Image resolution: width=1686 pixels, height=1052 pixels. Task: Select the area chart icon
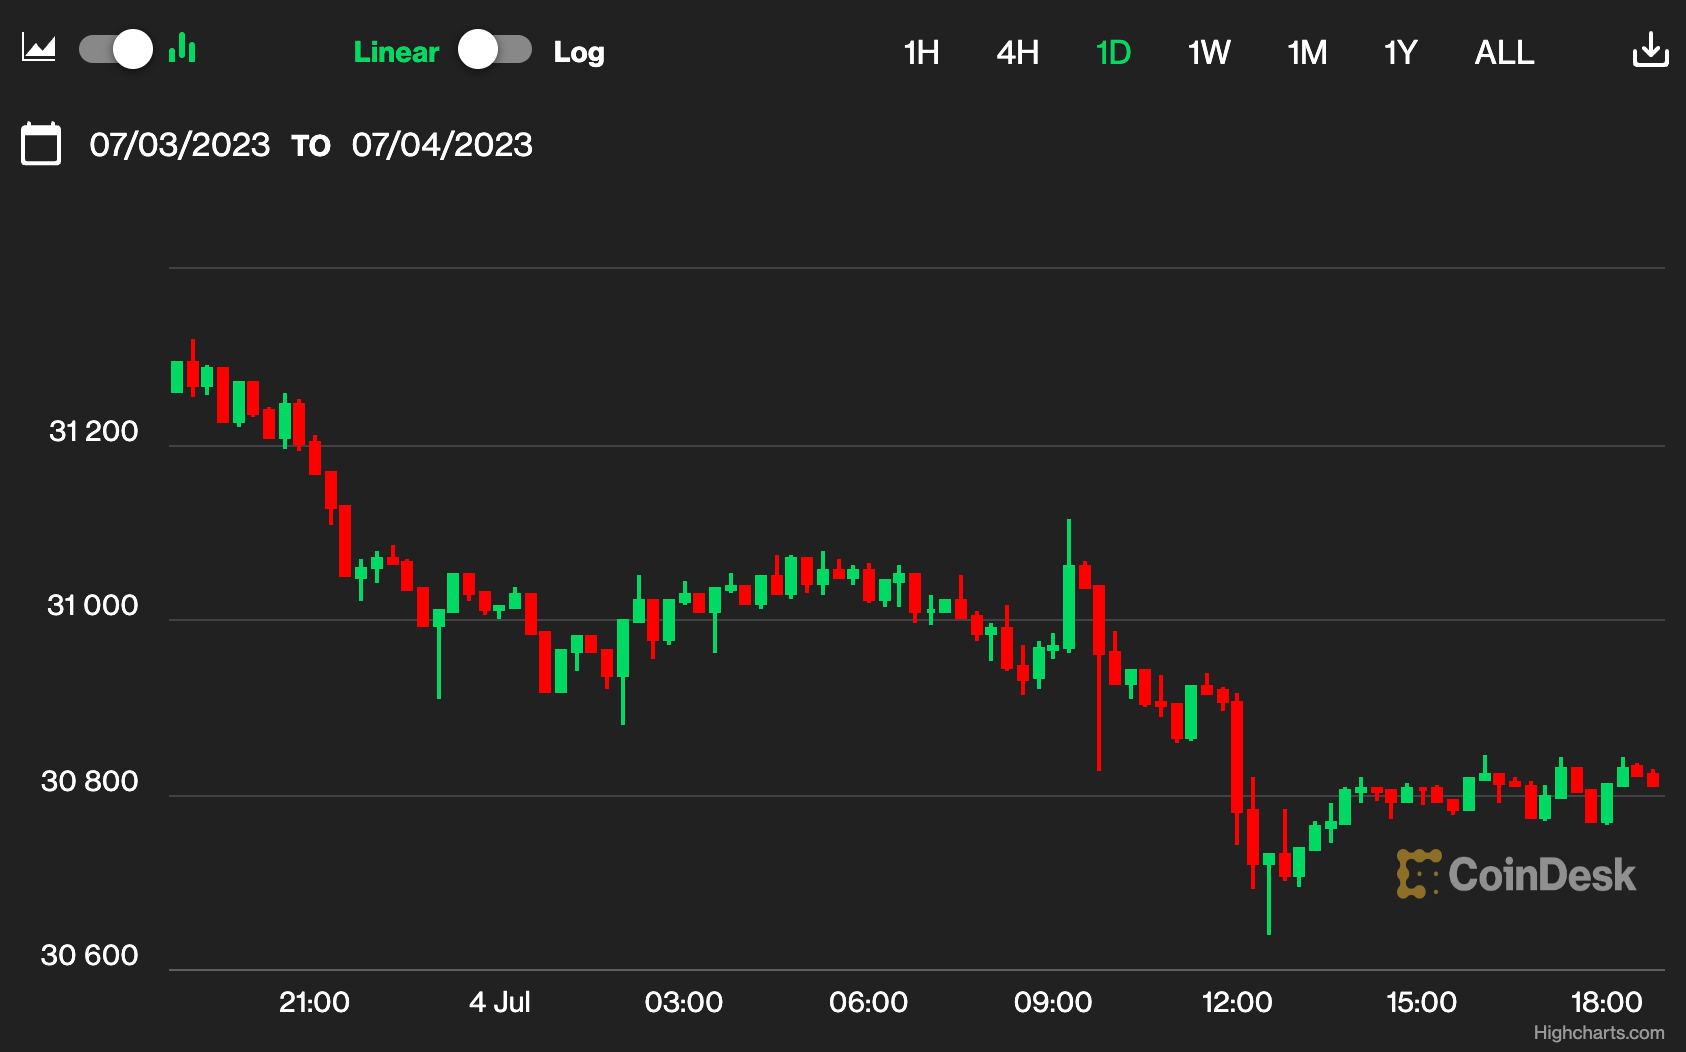coord(39,48)
